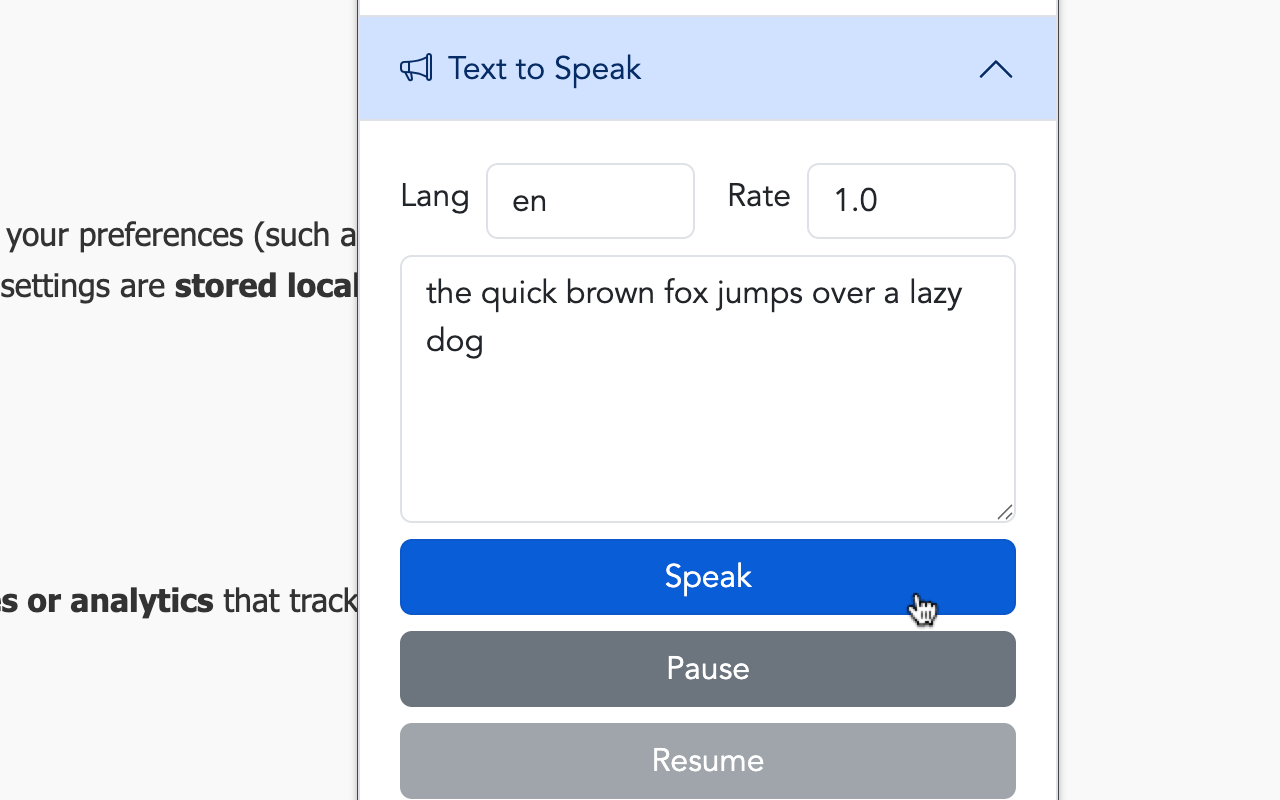This screenshot has width=1280, height=800.
Task: Click the settings are page text
Action: coord(83,287)
